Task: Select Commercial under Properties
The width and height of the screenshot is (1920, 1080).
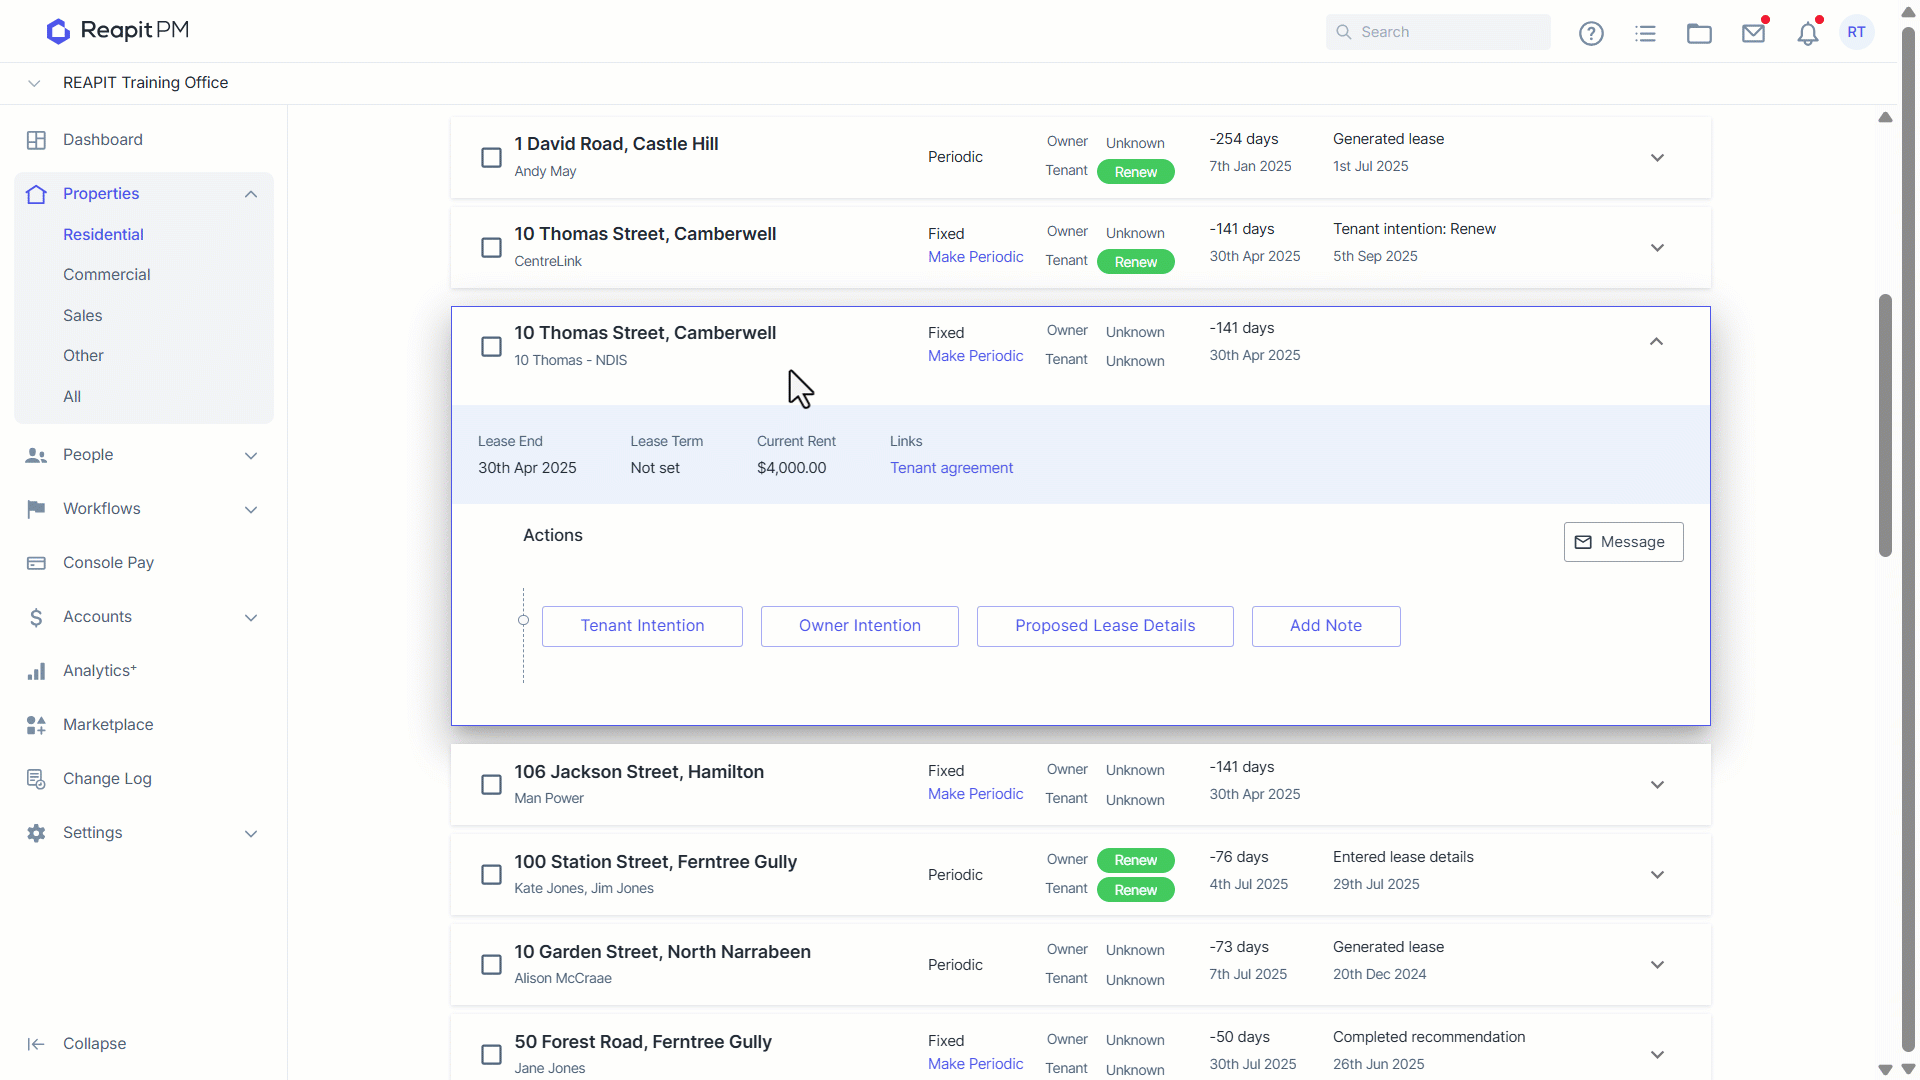Action: pyautogui.click(x=106, y=275)
